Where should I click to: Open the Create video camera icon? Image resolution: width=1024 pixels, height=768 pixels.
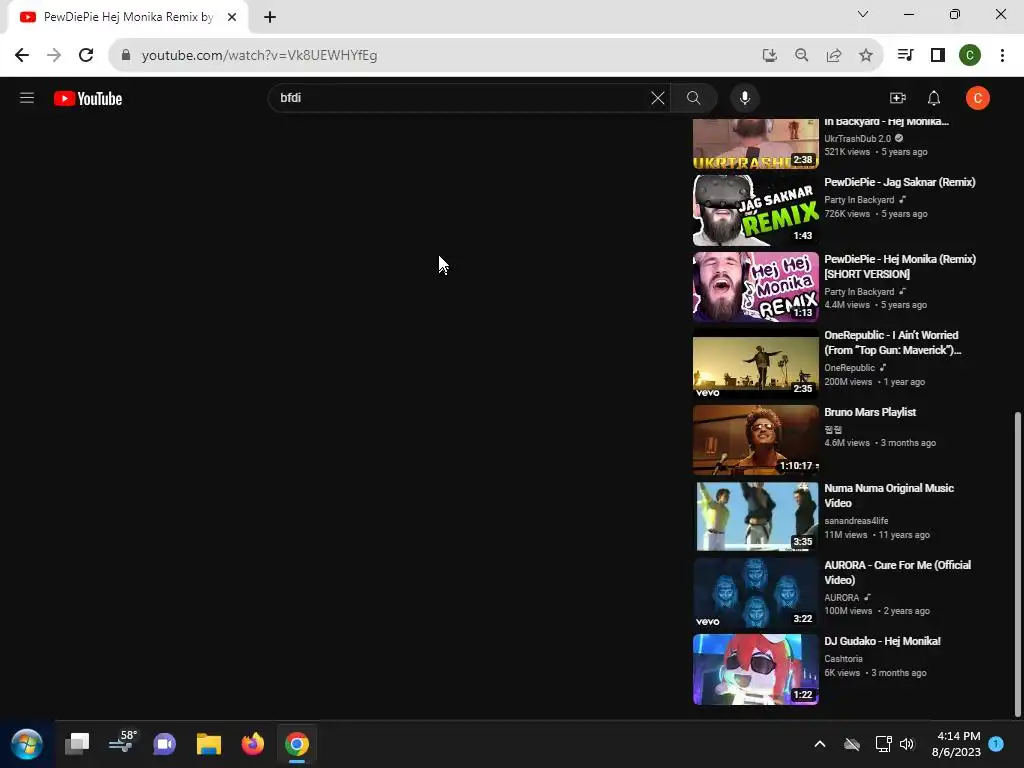pos(898,98)
